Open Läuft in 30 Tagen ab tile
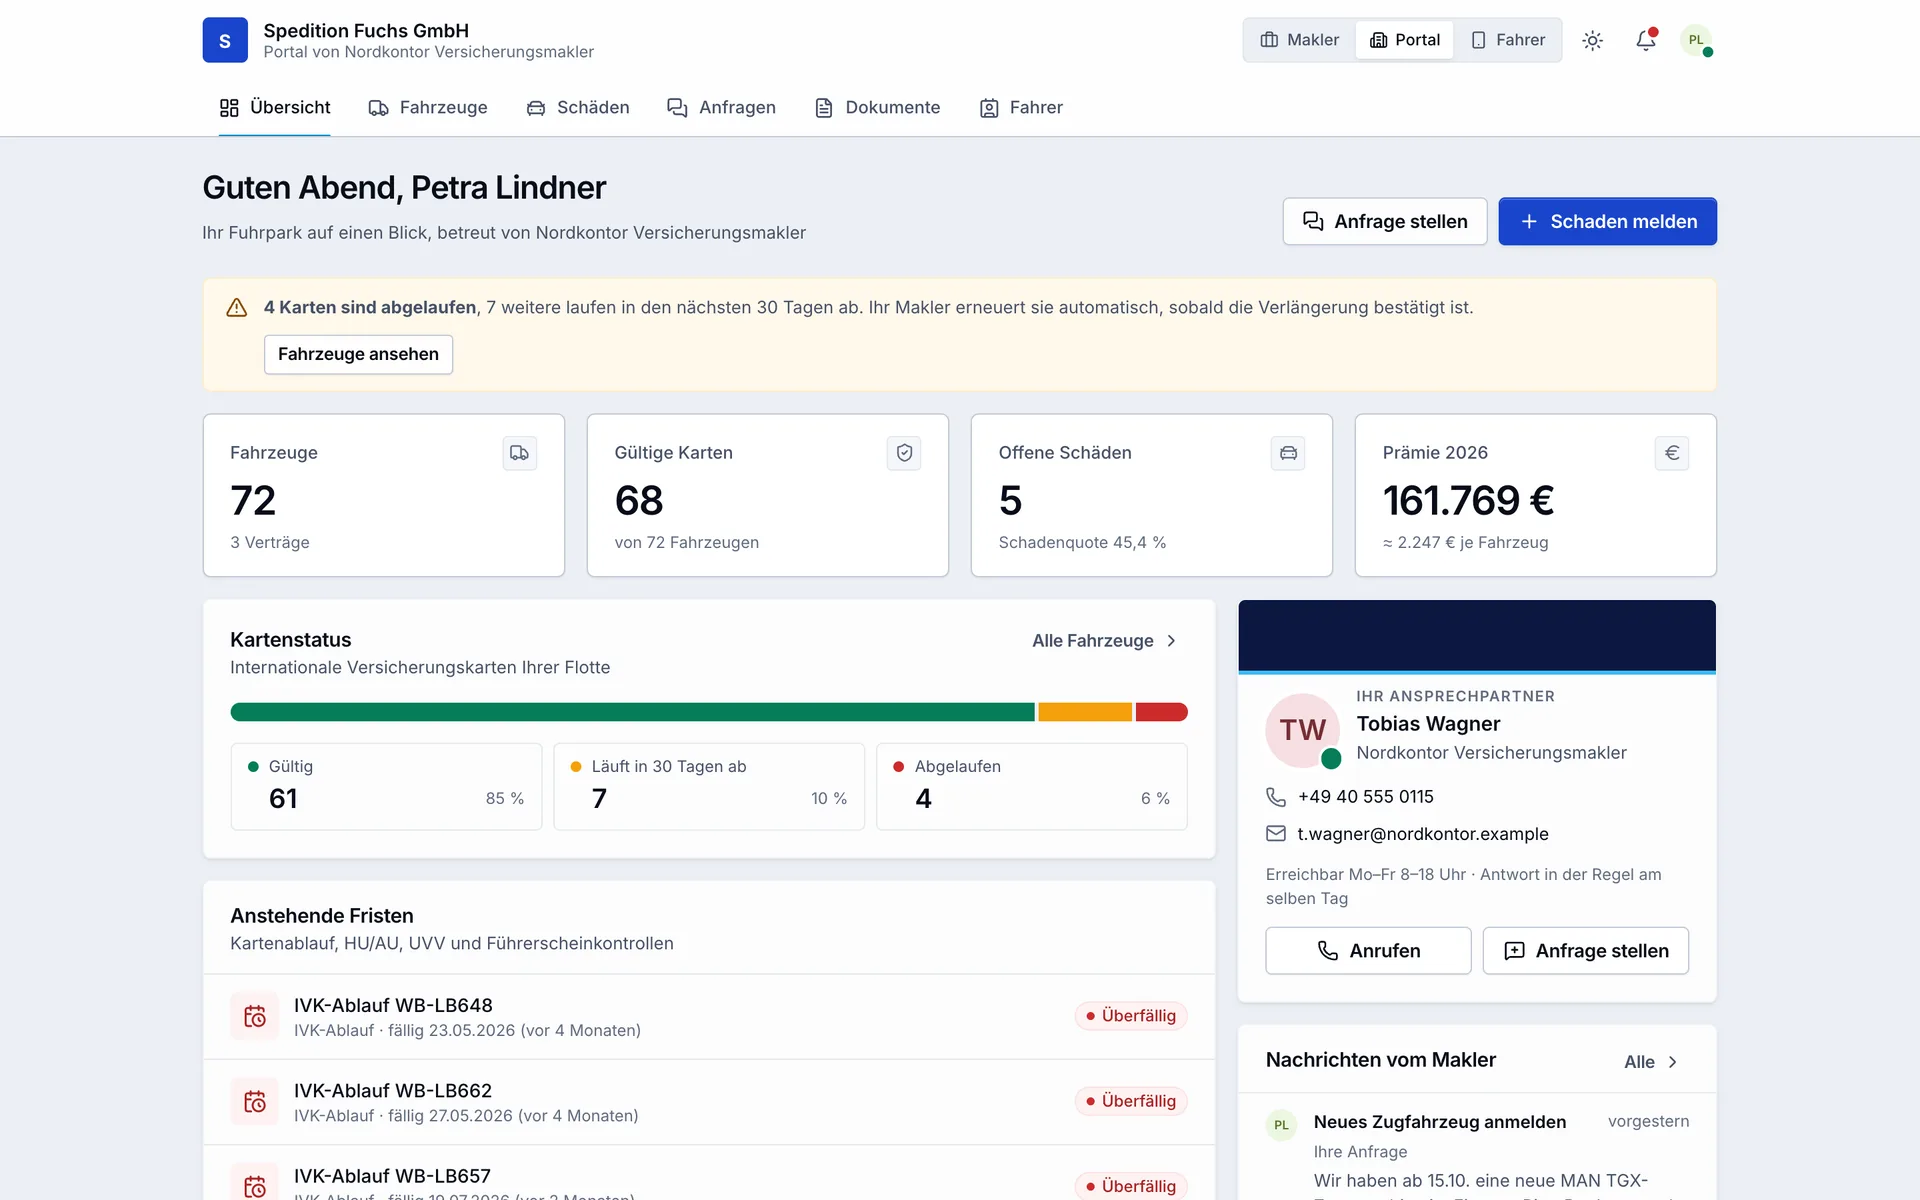Viewport: 1920px width, 1200px height. click(709, 786)
